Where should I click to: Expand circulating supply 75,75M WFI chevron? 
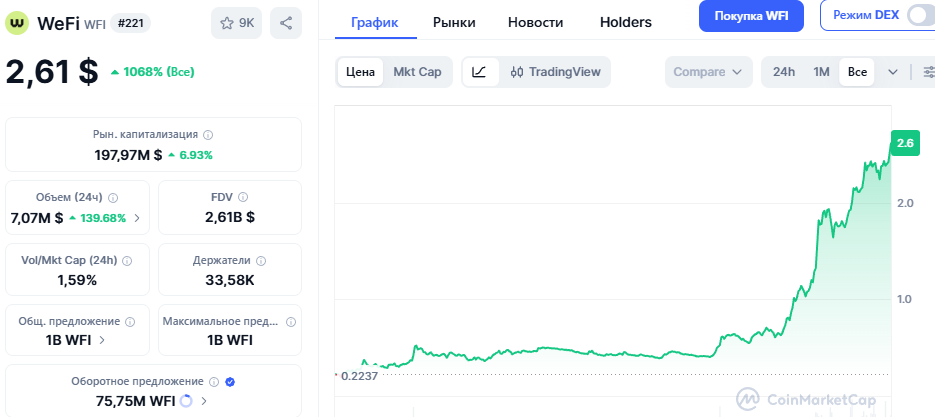pyautogui.click(x=205, y=401)
